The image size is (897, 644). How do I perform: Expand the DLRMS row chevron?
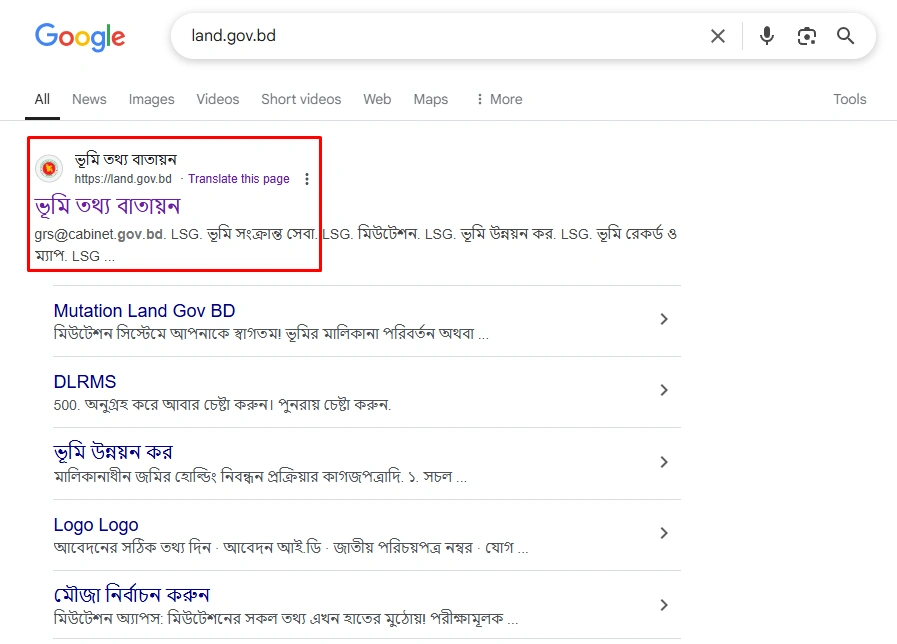[x=664, y=390]
